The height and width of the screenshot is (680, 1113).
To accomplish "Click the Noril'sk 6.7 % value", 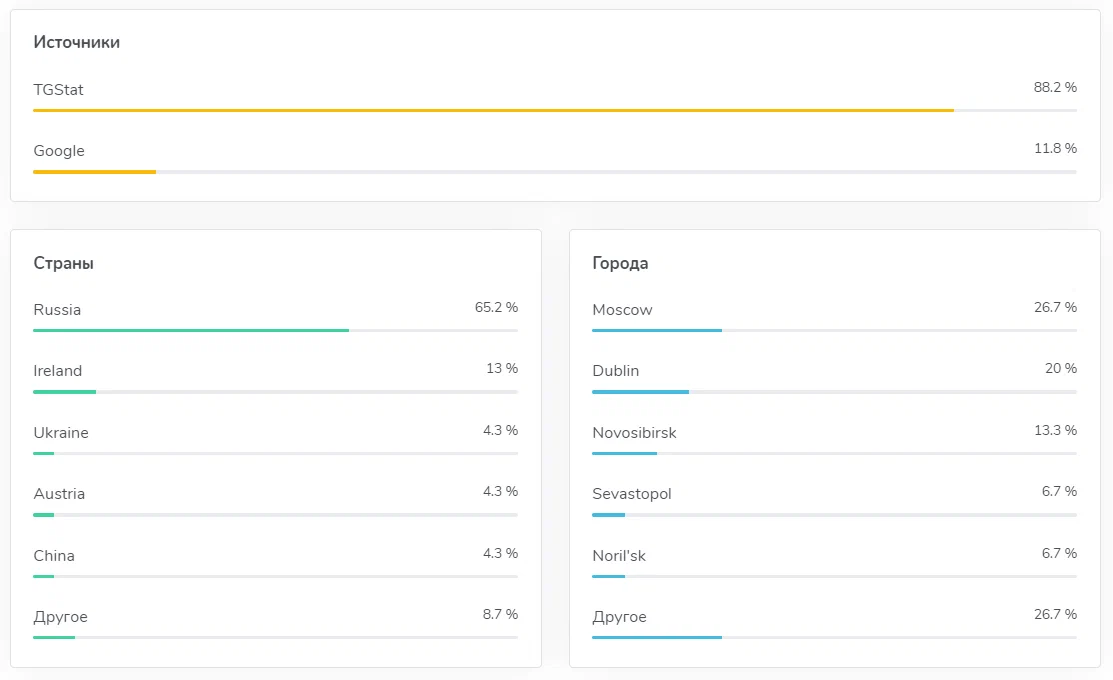I will tap(1059, 553).
